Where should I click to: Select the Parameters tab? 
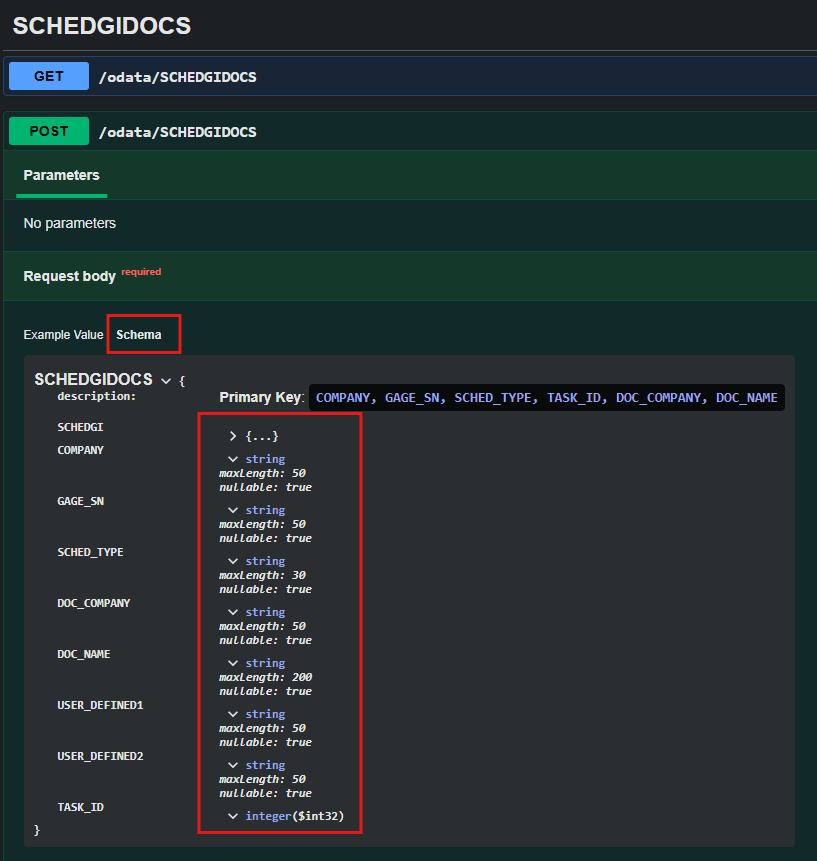coord(61,176)
